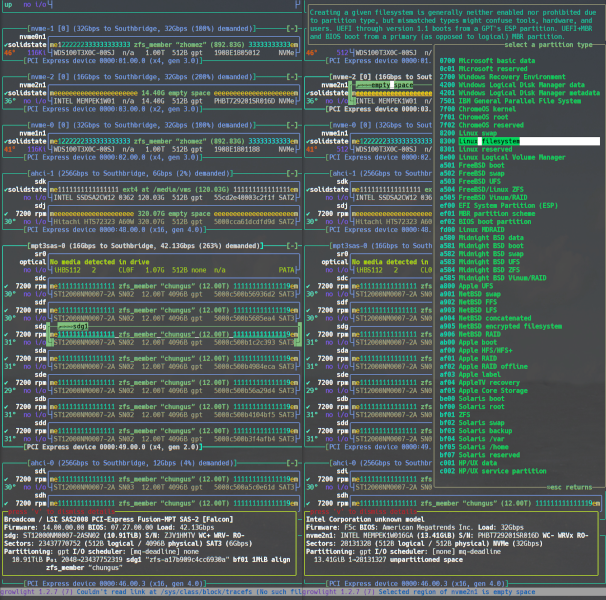Select 0700 Microsoft basic data partition type
Screen dimensions: 606x600
point(487,61)
